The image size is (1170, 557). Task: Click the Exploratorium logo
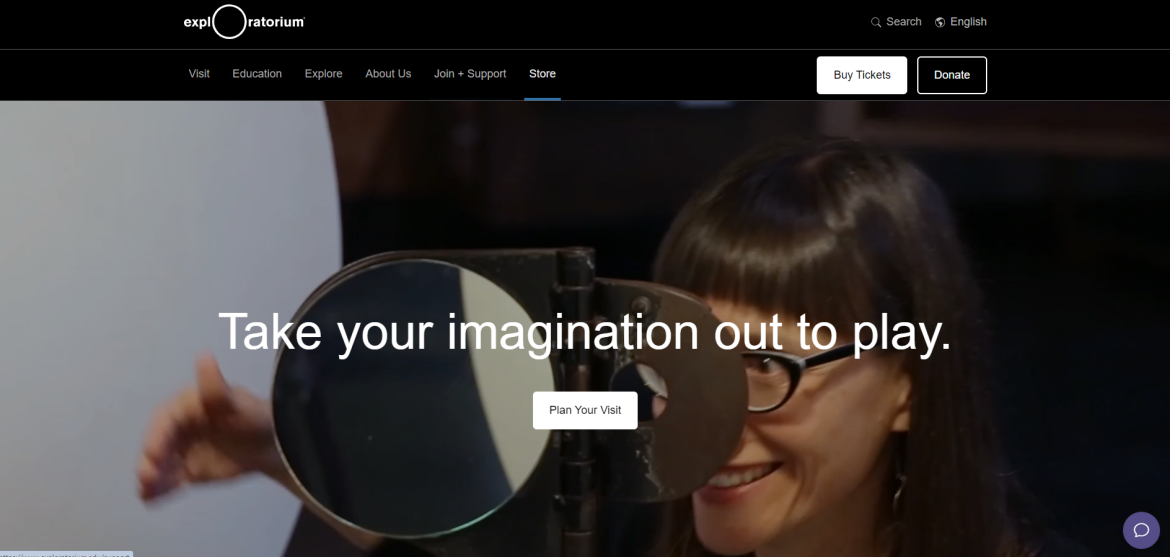pyautogui.click(x=244, y=22)
